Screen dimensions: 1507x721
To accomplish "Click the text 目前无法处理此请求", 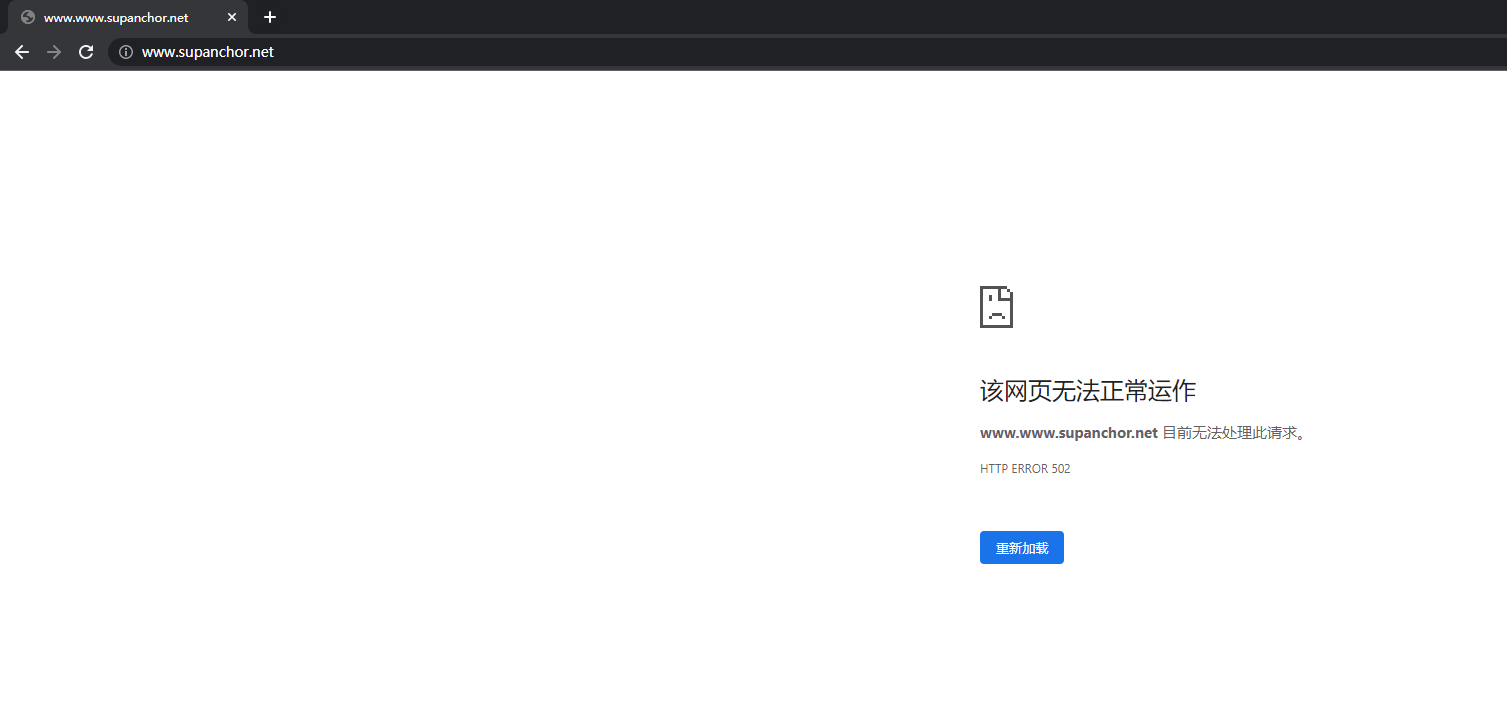I will 1233,433.
